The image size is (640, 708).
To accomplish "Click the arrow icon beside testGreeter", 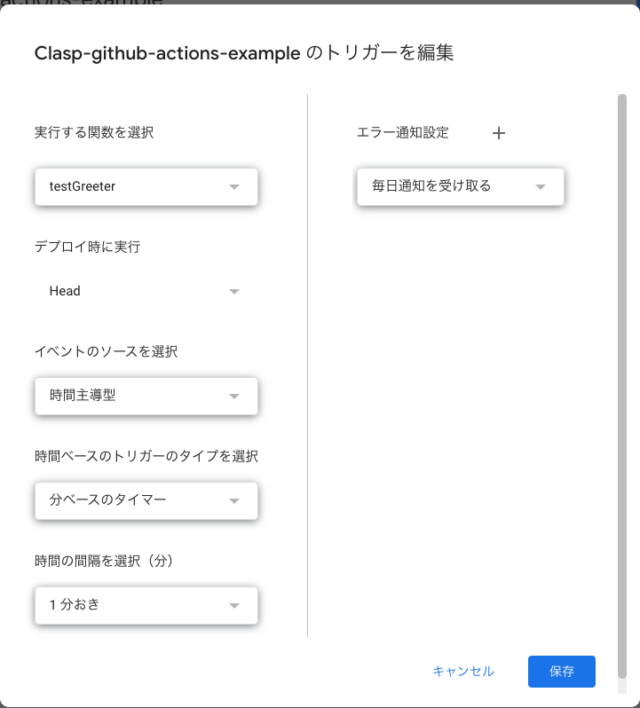I will click(234, 187).
